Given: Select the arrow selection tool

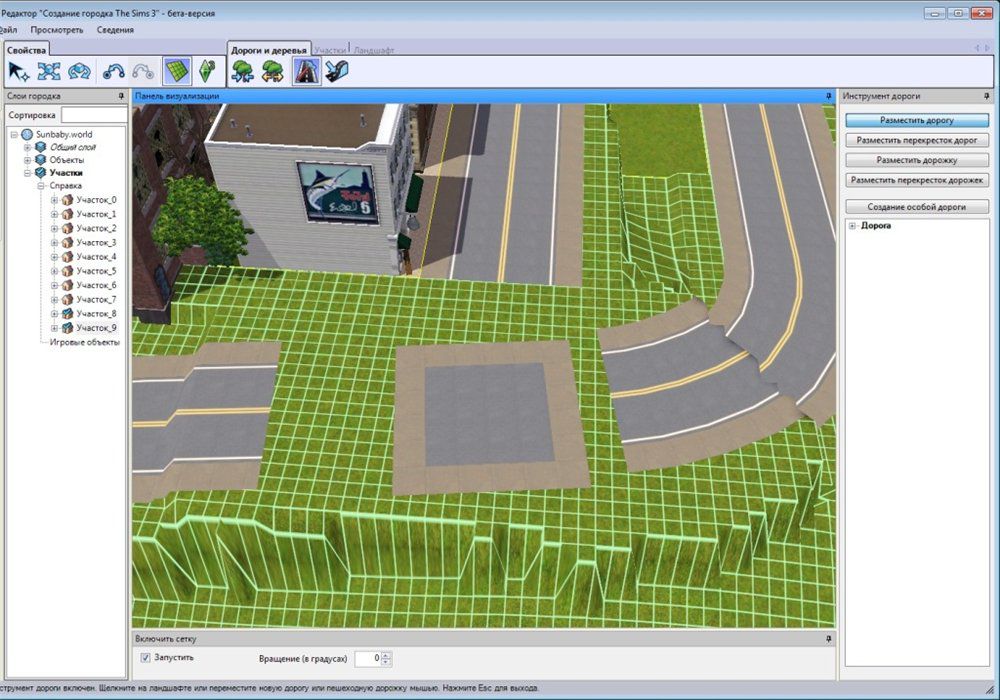Looking at the screenshot, I should click(19, 71).
